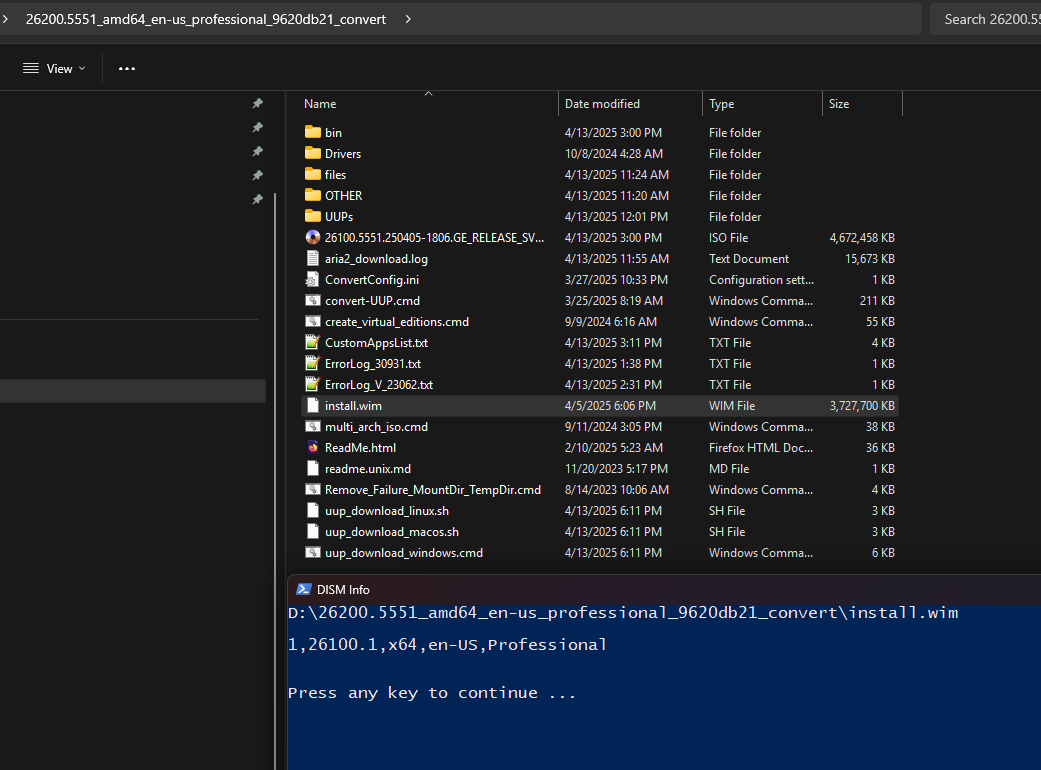Click 4/5/2025 6:06 PM date cell
The height and width of the screenshot is (770, 1041).
click(610, 406)
